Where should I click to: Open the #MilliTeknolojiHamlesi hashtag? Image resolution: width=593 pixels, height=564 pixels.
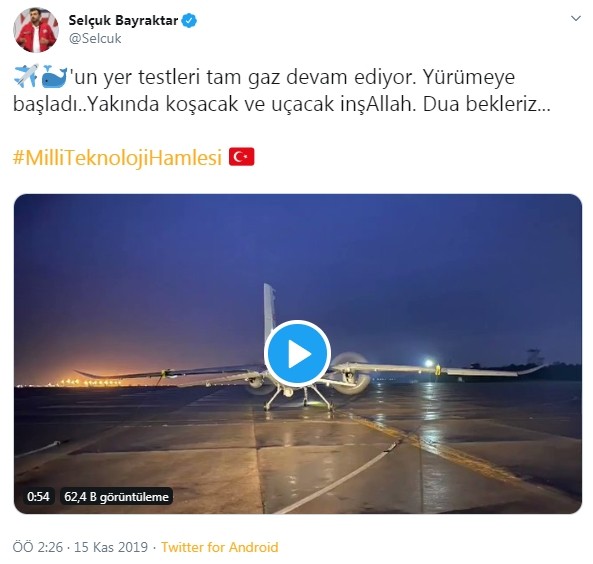(x=117, y=157)
